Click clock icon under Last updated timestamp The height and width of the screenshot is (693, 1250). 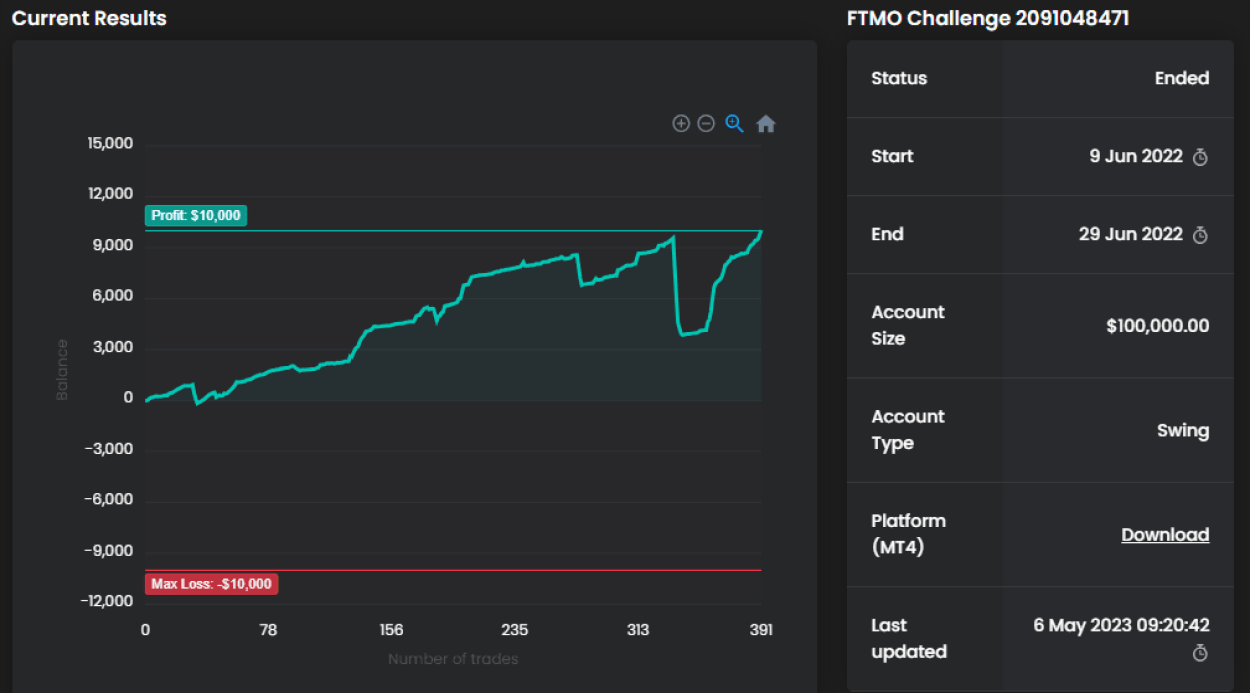(1200, 653)
